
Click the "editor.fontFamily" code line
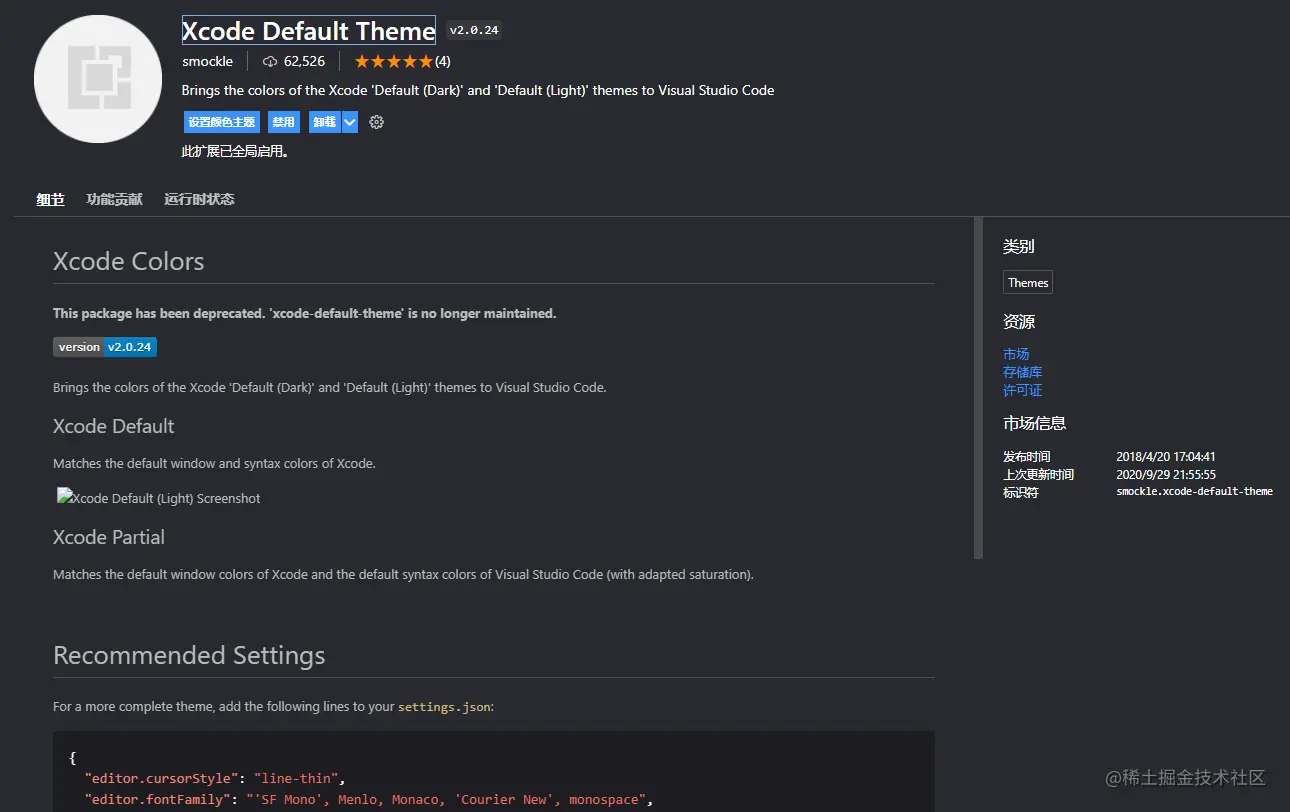click(x=369, y=799)
